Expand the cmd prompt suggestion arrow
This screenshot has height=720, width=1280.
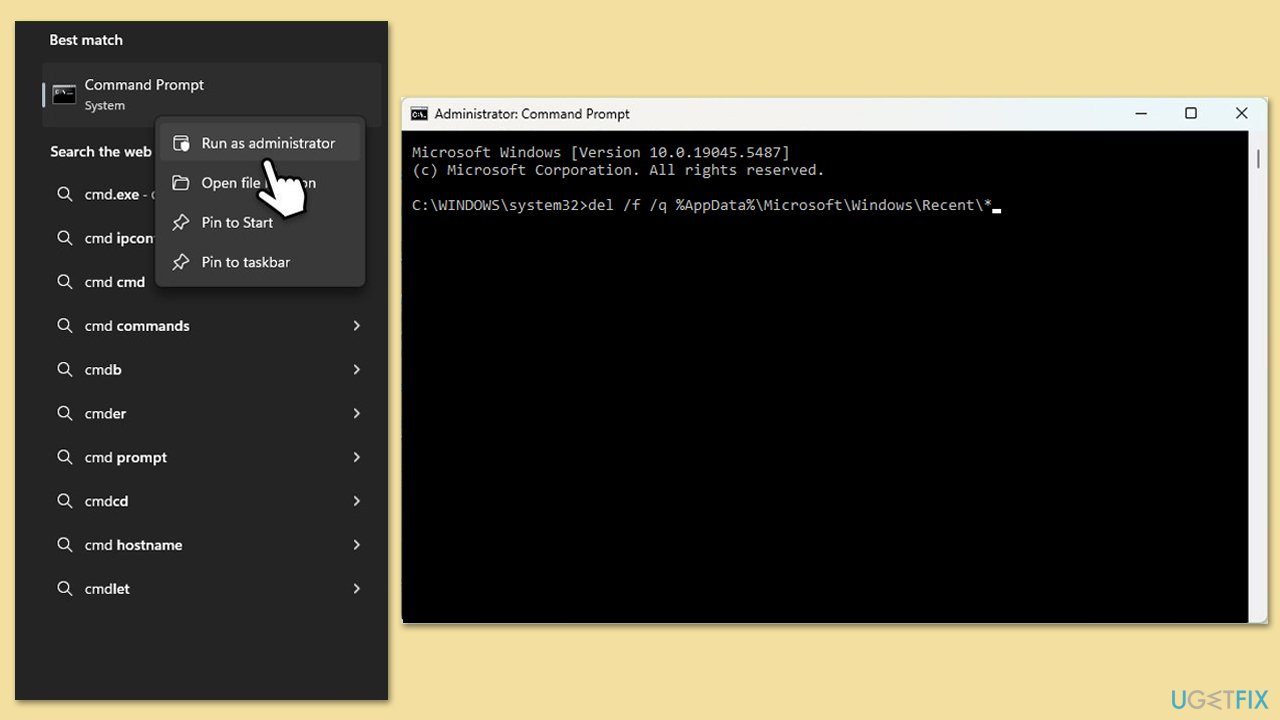(357, 457)
